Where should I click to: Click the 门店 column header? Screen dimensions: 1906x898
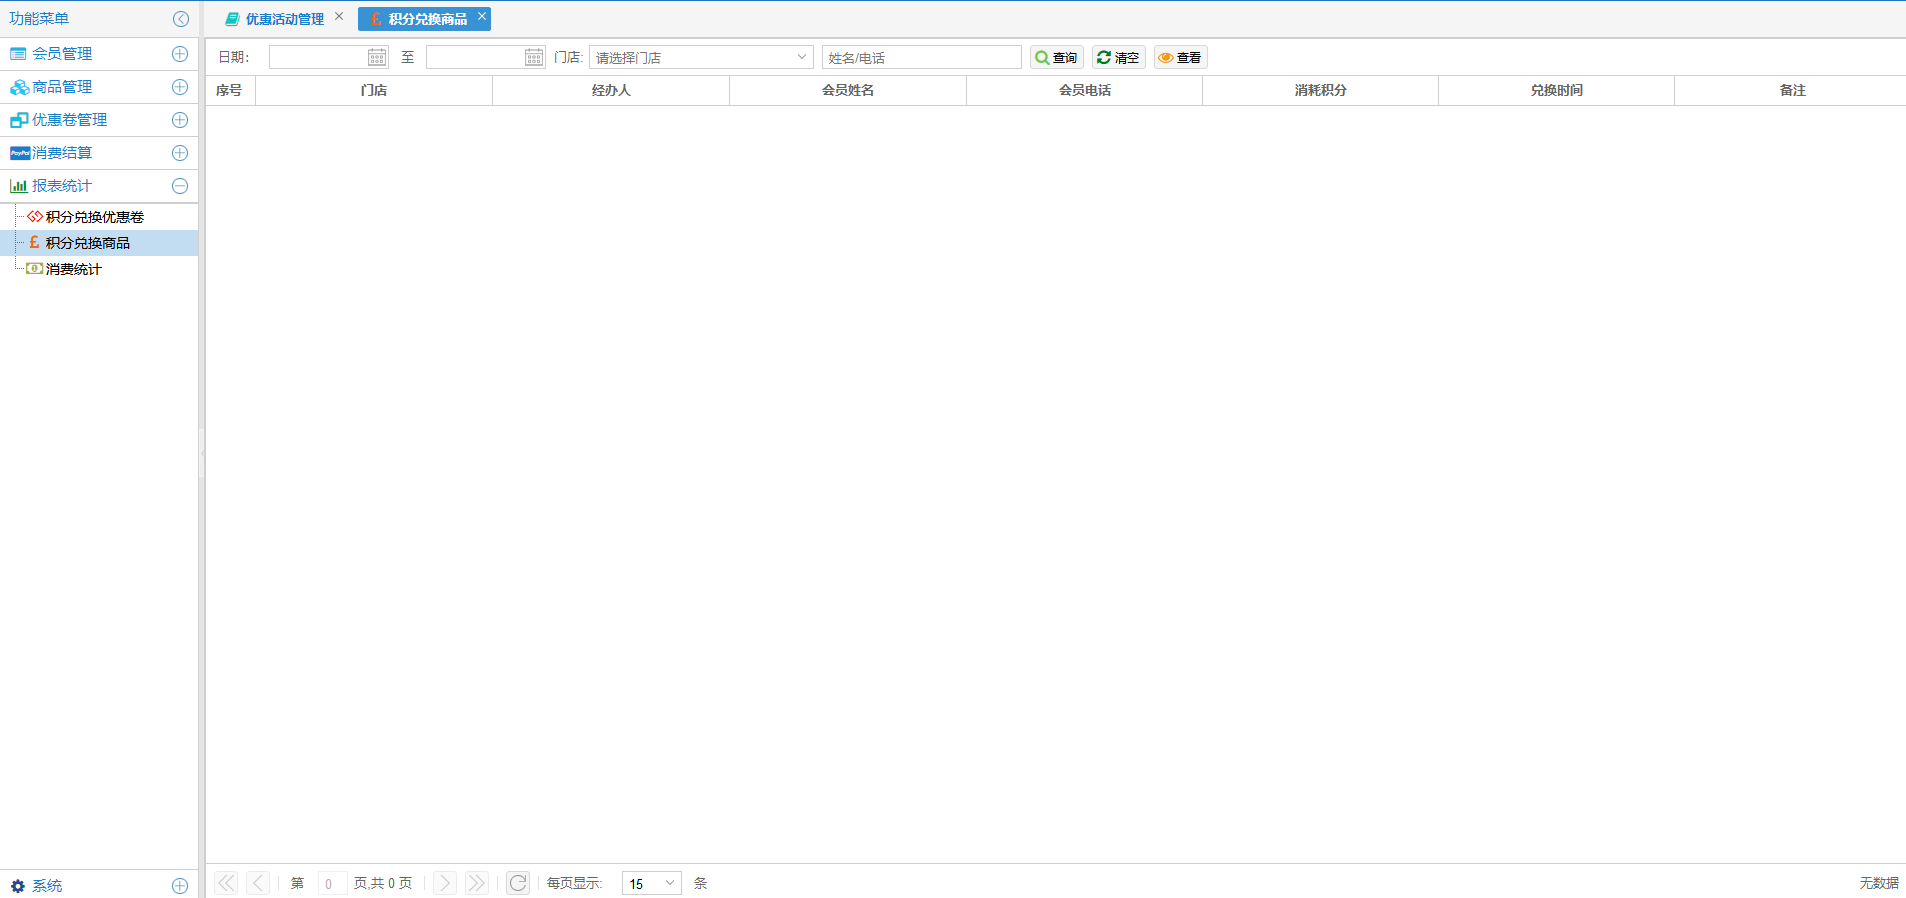pyautogui.click(x=374, y=90)
